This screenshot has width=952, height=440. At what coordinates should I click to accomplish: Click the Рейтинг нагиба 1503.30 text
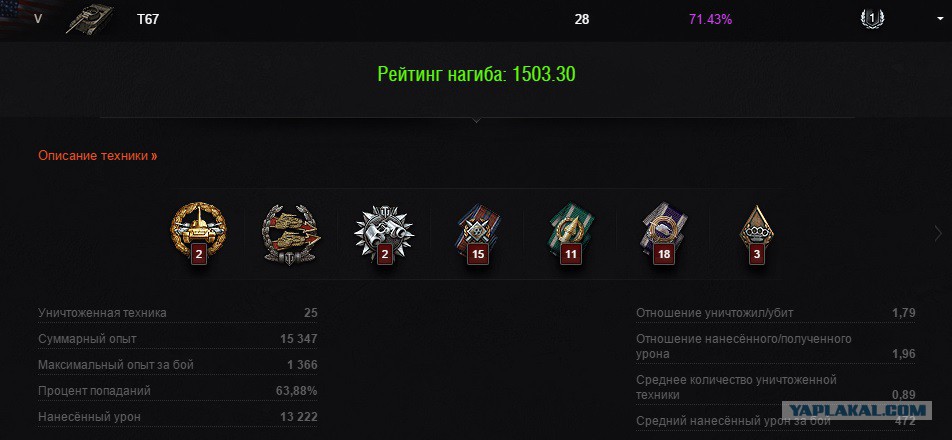[x=476, y=74]
